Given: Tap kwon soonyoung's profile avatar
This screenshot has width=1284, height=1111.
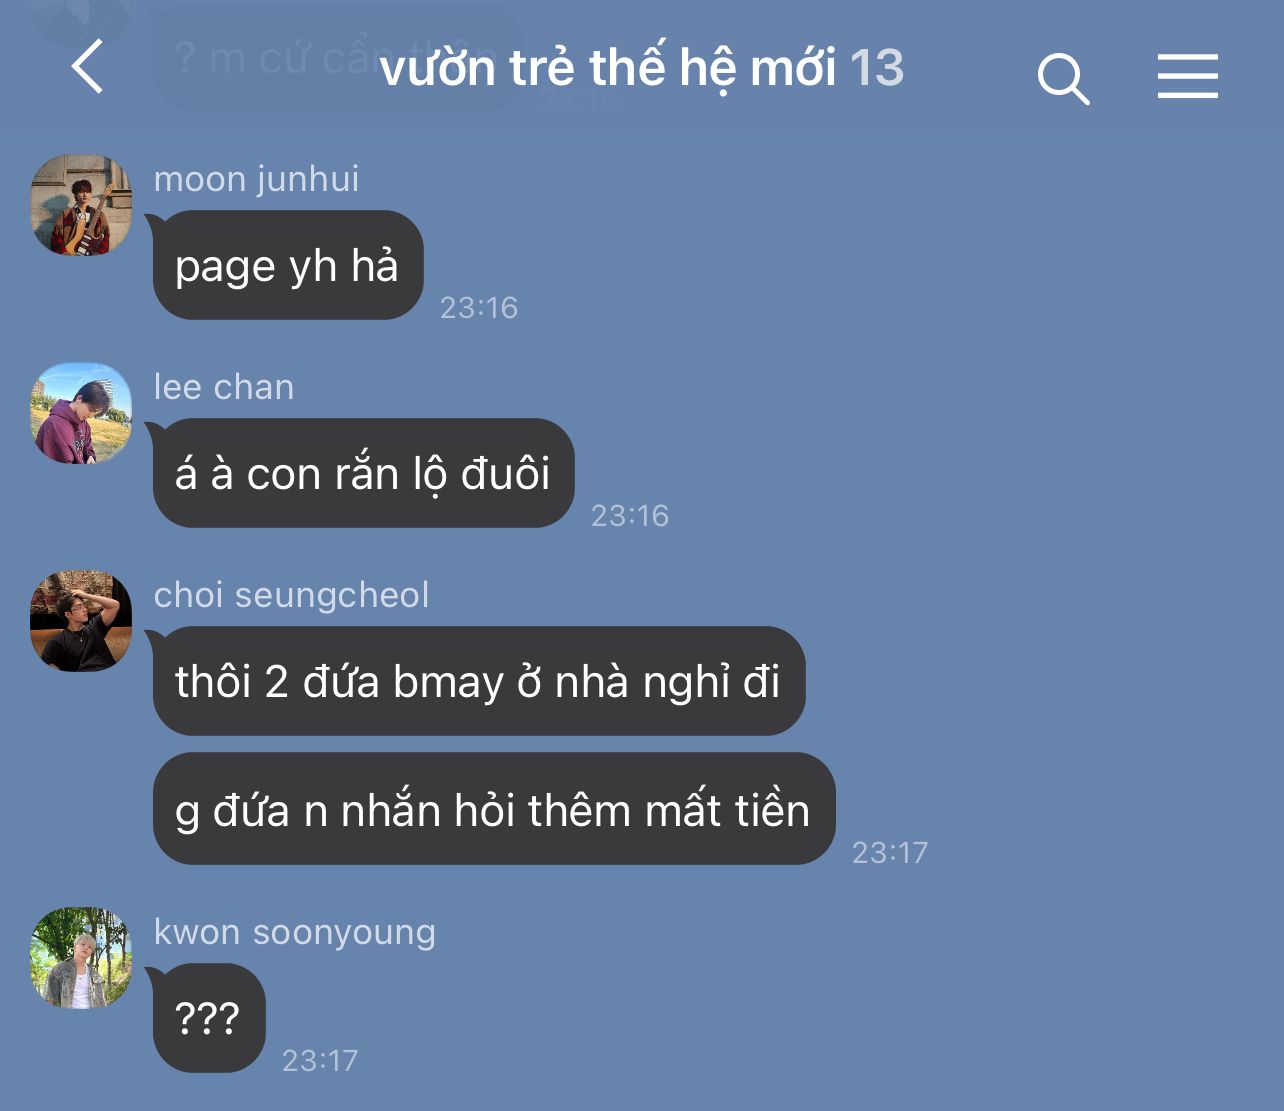Looking at the screenshot, I should [x=81, y=957].
